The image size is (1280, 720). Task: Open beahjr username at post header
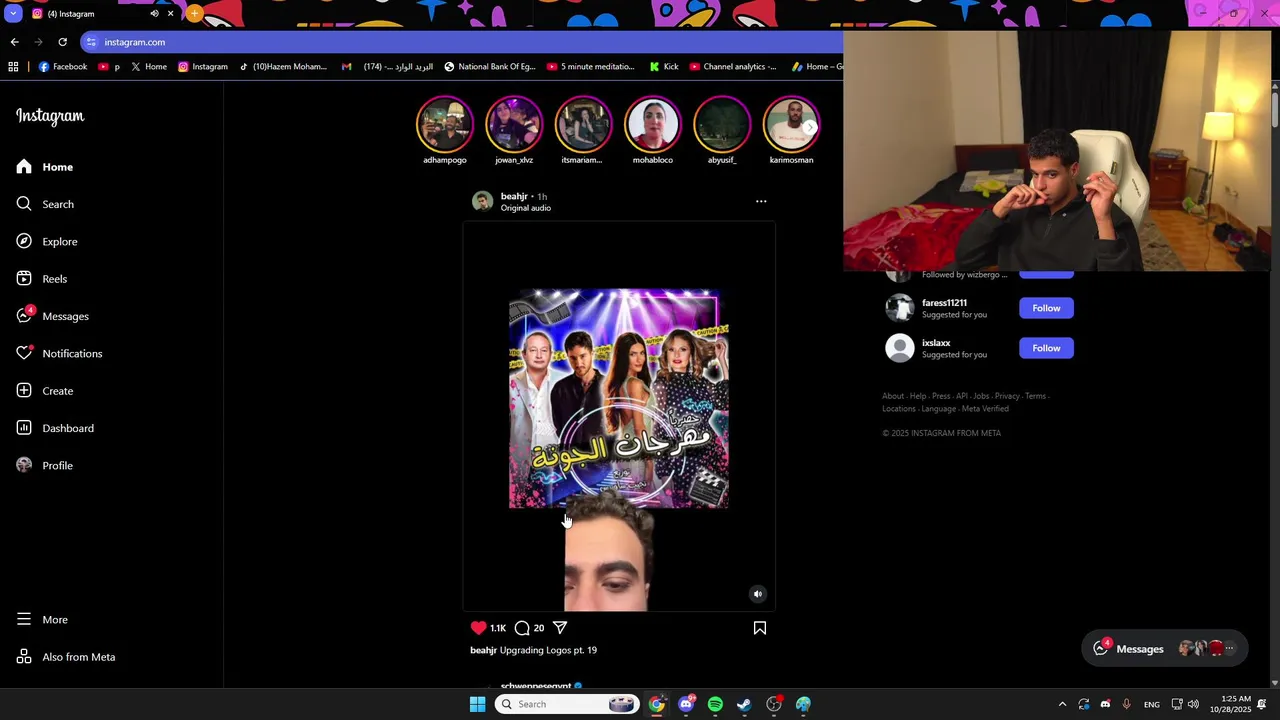coord(514,196)
